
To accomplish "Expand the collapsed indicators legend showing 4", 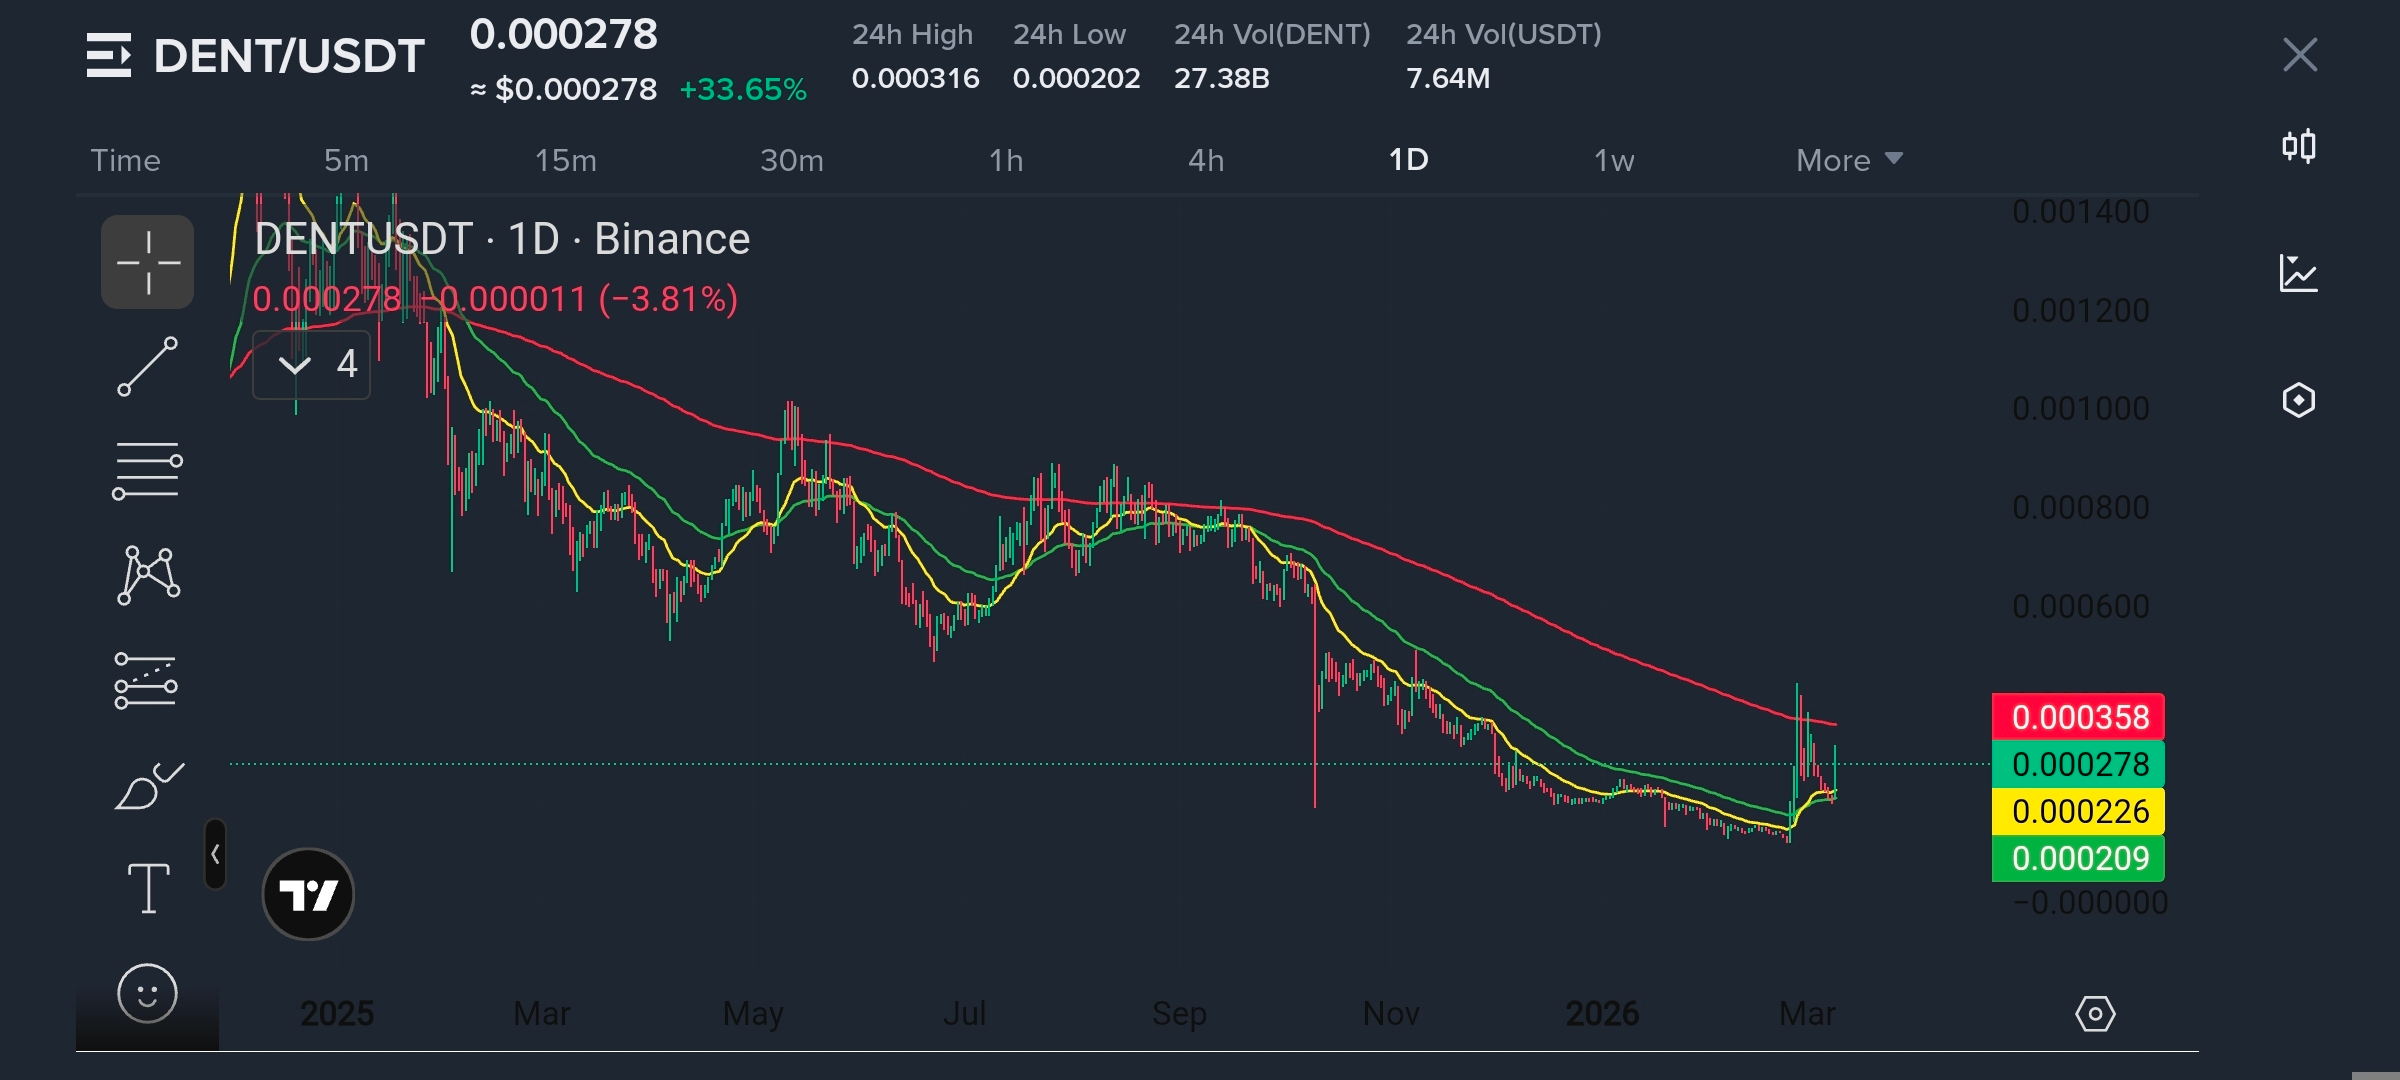I will tap(312, 364).
